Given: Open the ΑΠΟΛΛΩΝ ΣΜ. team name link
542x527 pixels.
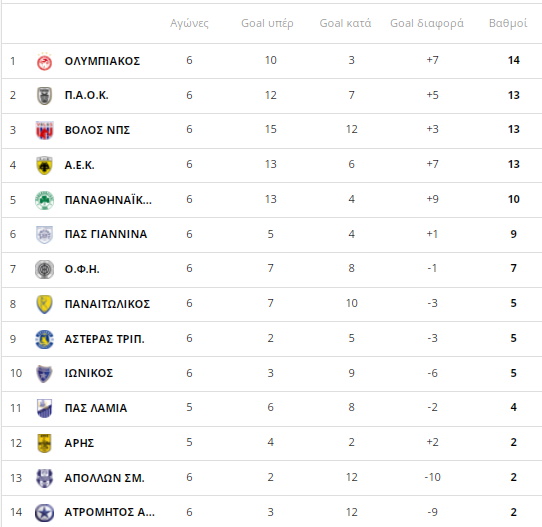Looking at the screenshot, I should (104, 478).
